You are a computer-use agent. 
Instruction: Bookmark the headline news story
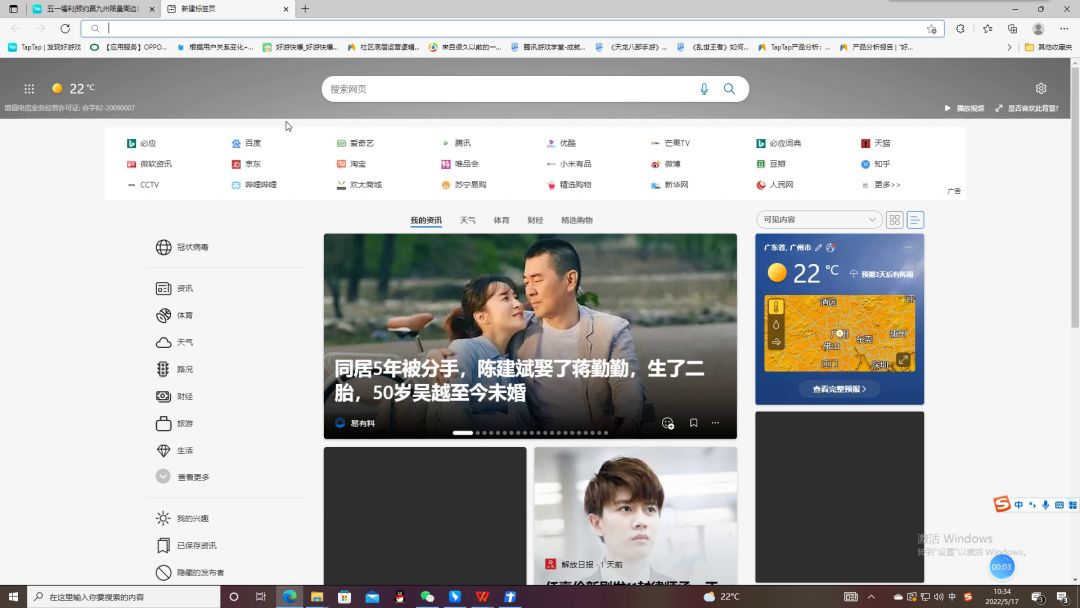[x=693, y=423]
